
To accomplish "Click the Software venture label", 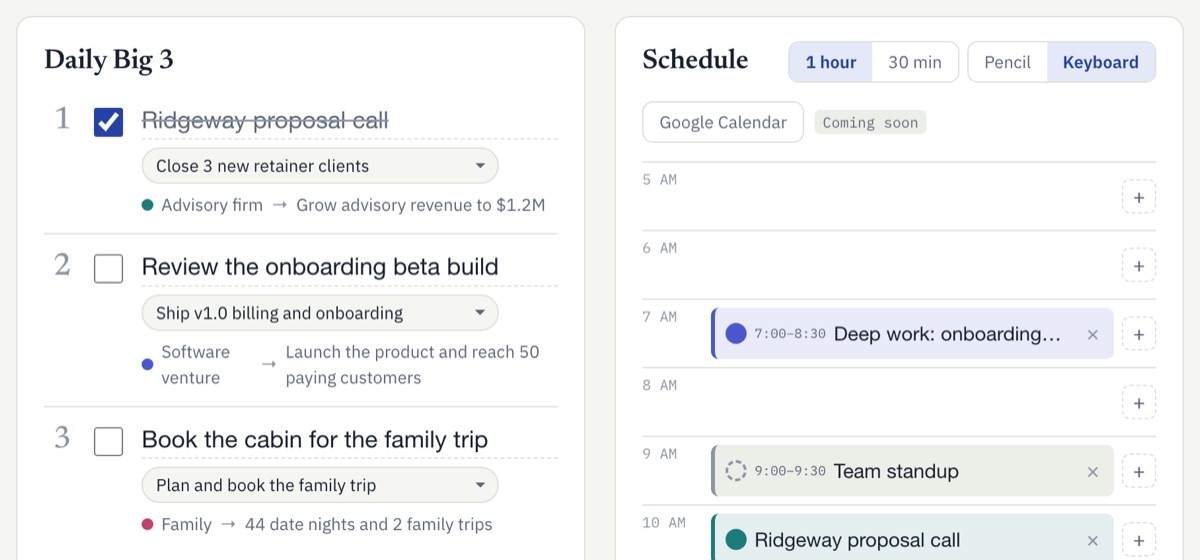I will [x=196, y=365].
